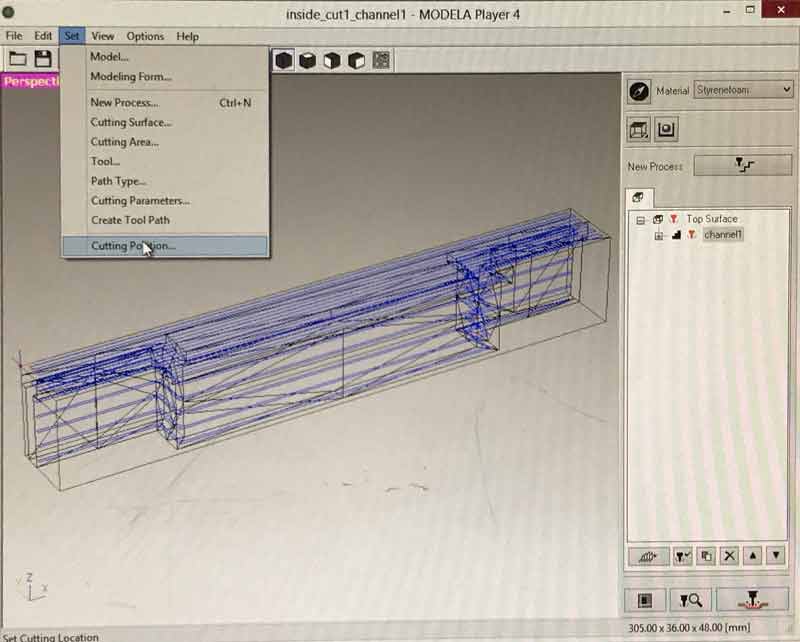This screenshot has height=642, width=800.
Task: Move process down with down arrow
Action: pyautogui.click(x=776, y=555)
